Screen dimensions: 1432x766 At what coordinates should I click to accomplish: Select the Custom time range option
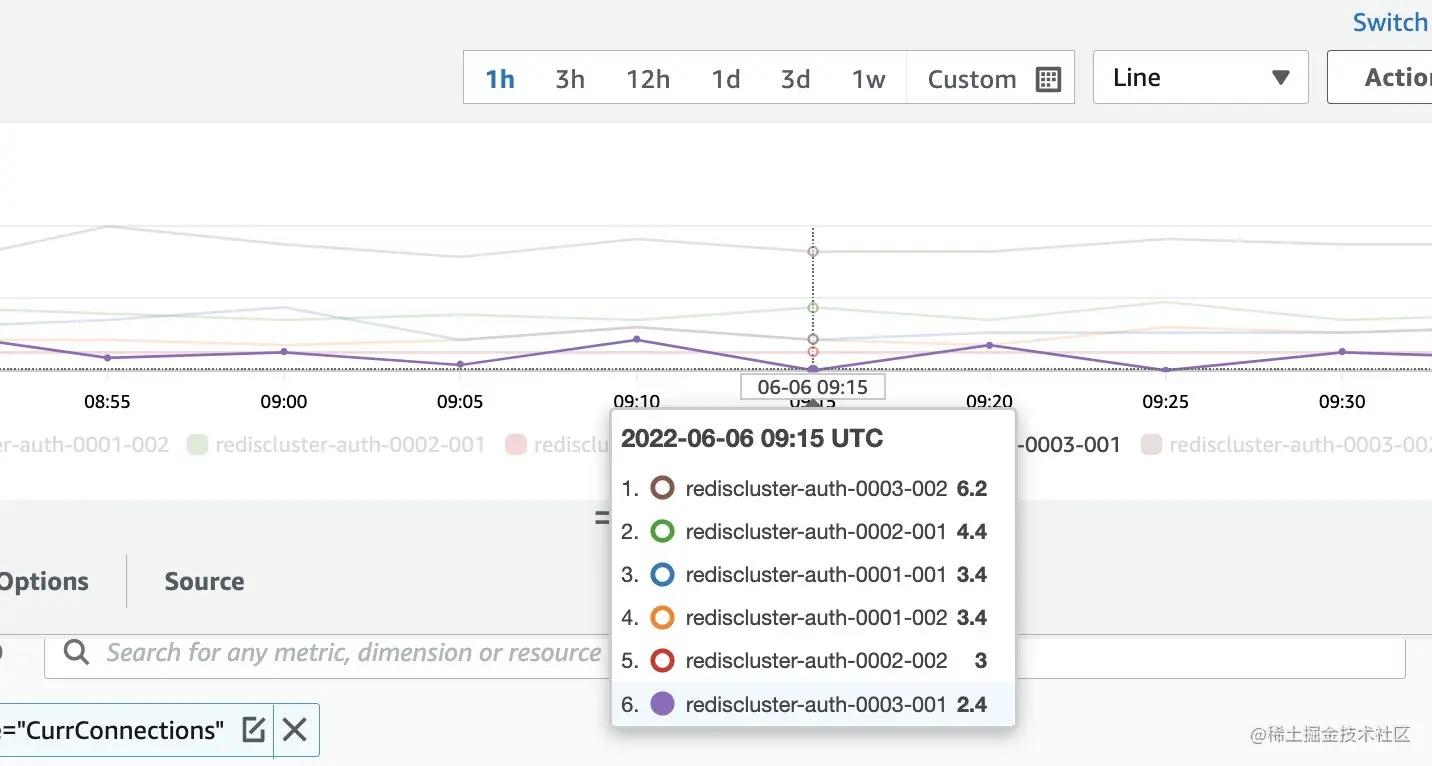pos(971,79)
